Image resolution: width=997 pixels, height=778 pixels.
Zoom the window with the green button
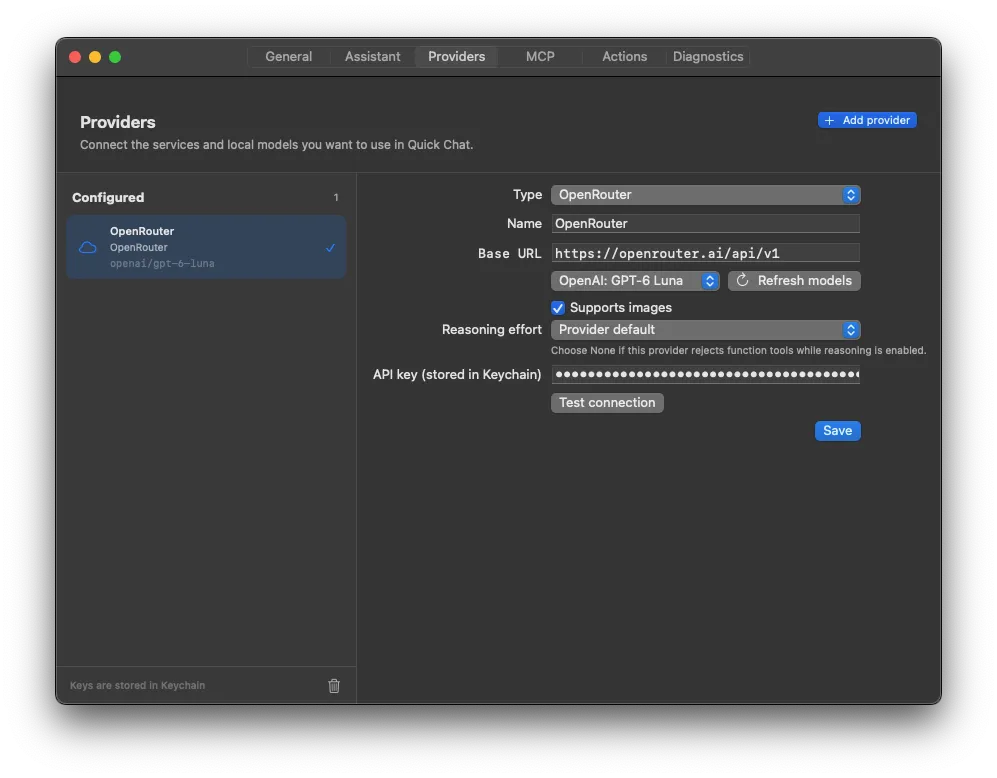(x=115, y=57)
